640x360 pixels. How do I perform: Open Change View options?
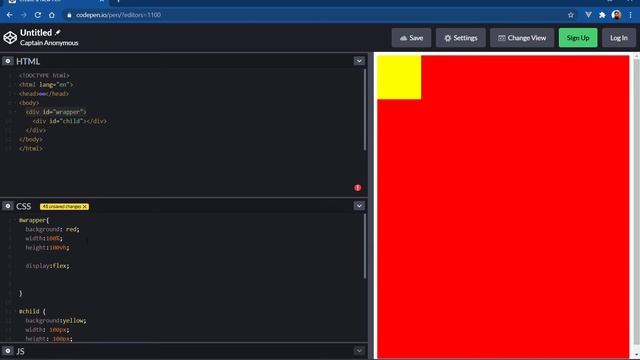522,38
